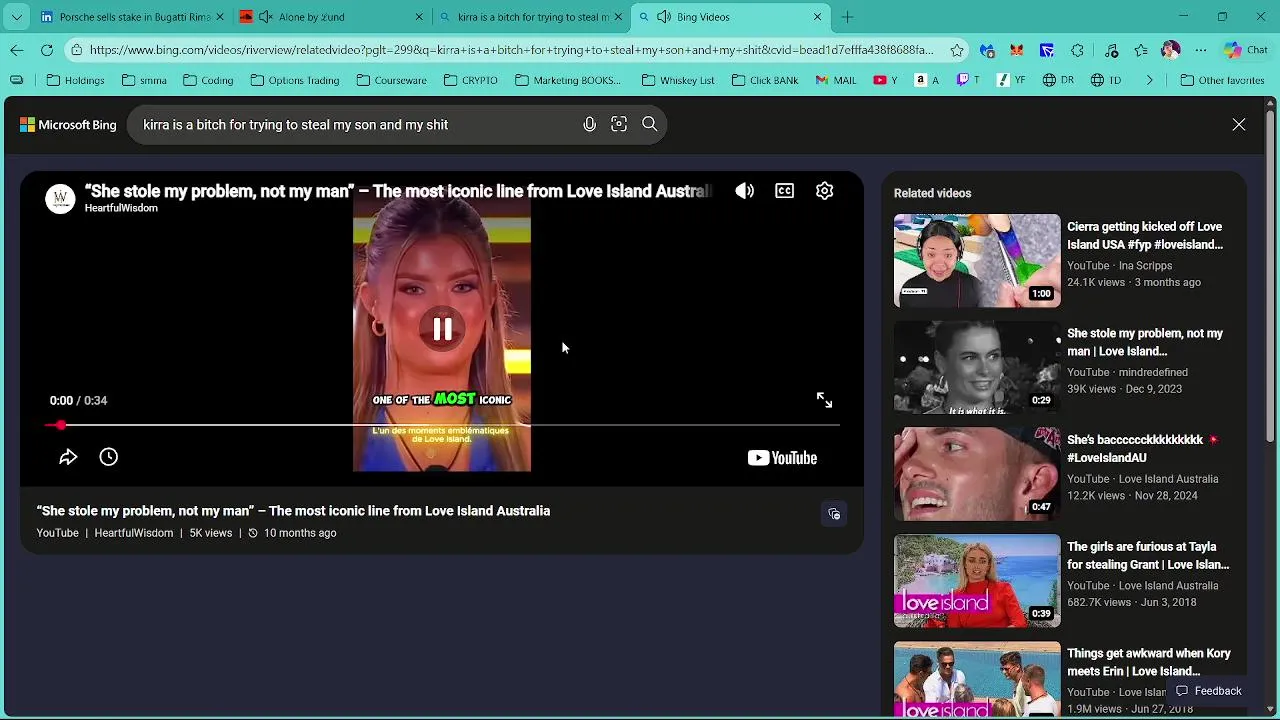Click the HeartfulWisdom channel avatar
1280x720 pixels.
(60, 198)
